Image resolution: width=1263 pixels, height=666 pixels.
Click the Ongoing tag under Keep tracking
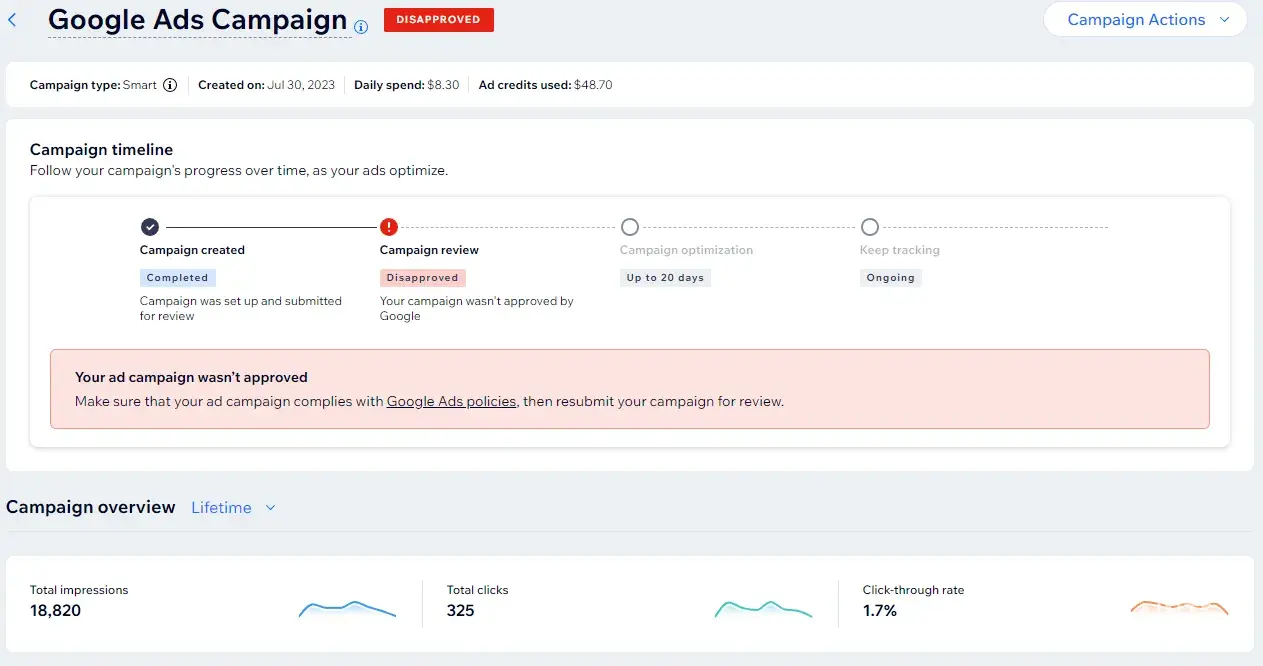(890, 278)
